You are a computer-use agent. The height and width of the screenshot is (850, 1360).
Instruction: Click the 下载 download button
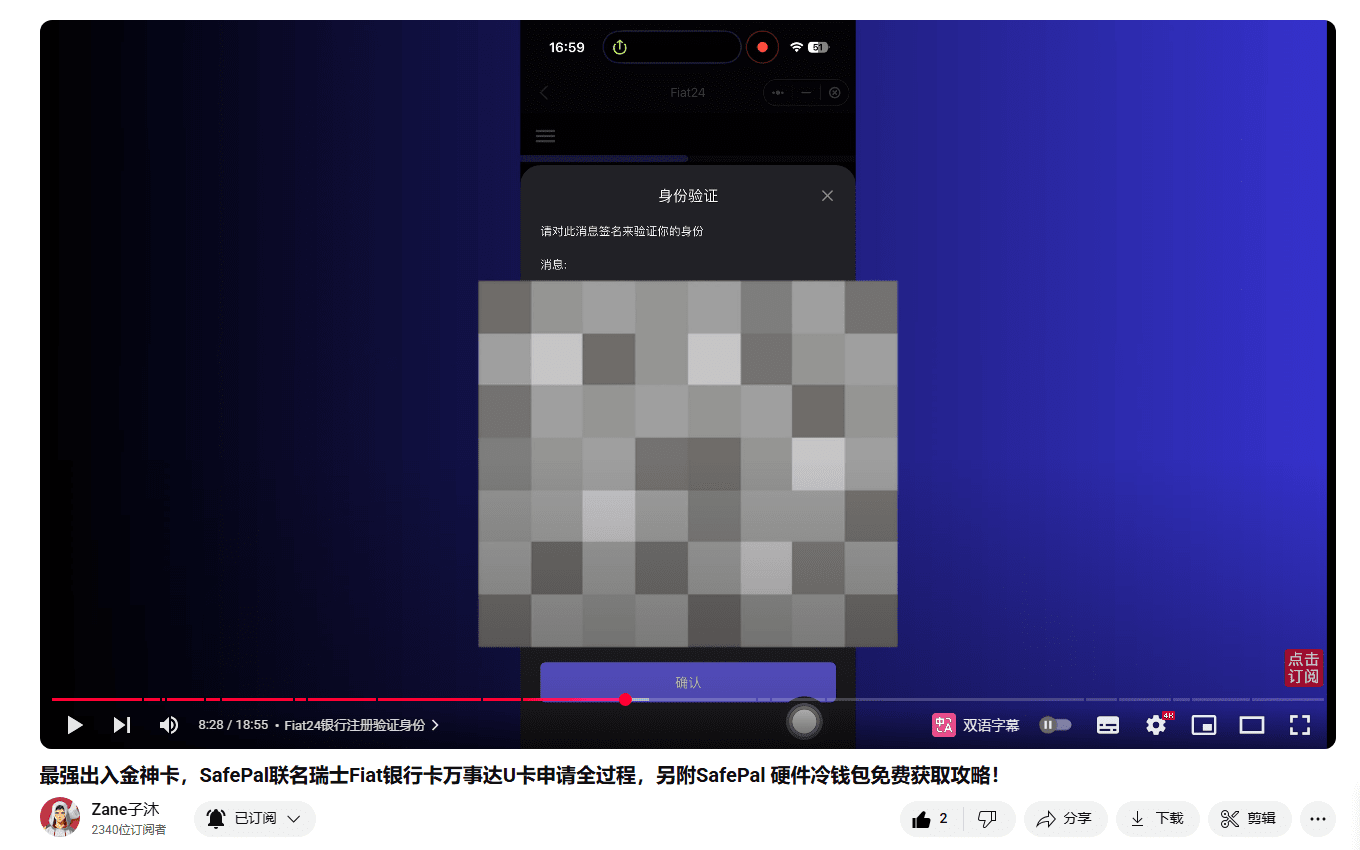click(1158, 819)
